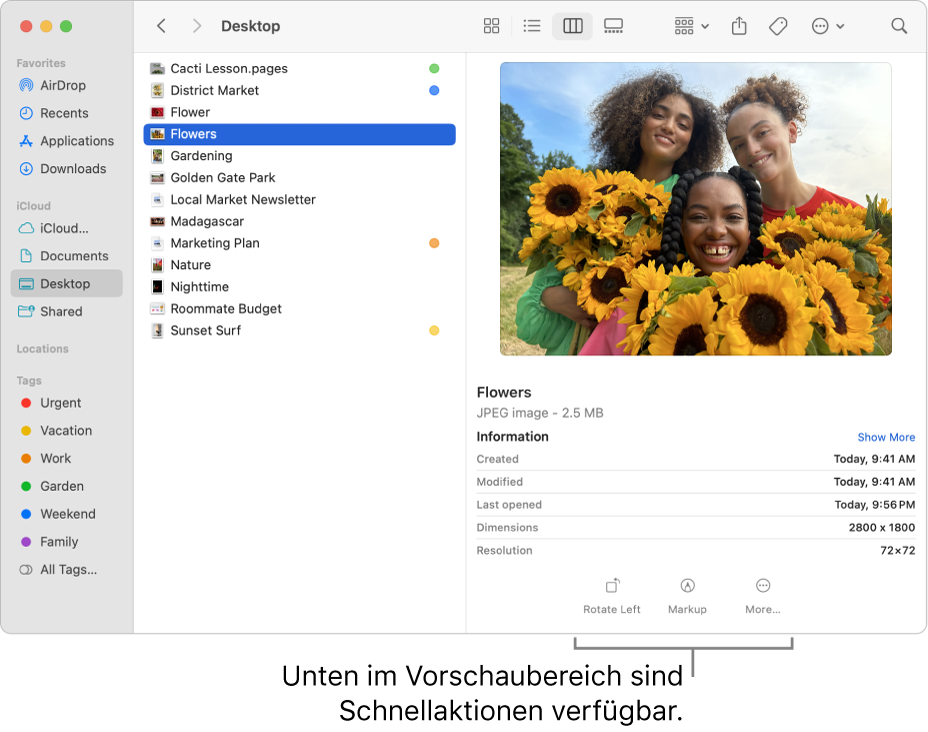Select the Flower file
The height and width of the screenshot is (732, 928).
click(x=299, y=112)
